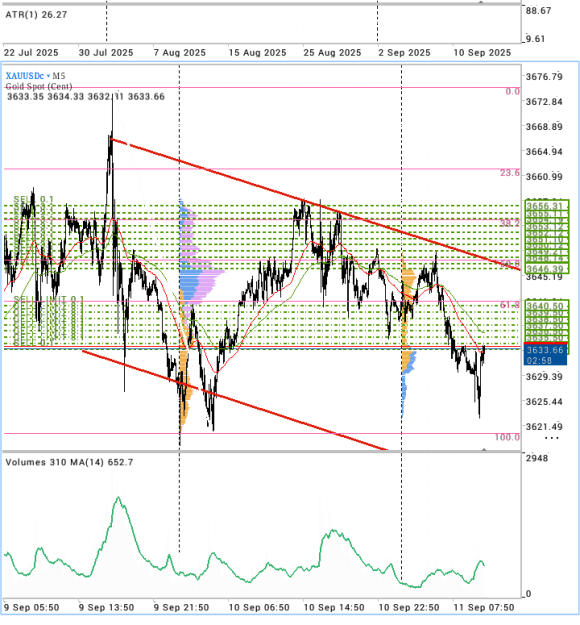580x625 pixels.
Task: Click the 9 Sep 21:50 time axis marker
Action: click(181, 607)
